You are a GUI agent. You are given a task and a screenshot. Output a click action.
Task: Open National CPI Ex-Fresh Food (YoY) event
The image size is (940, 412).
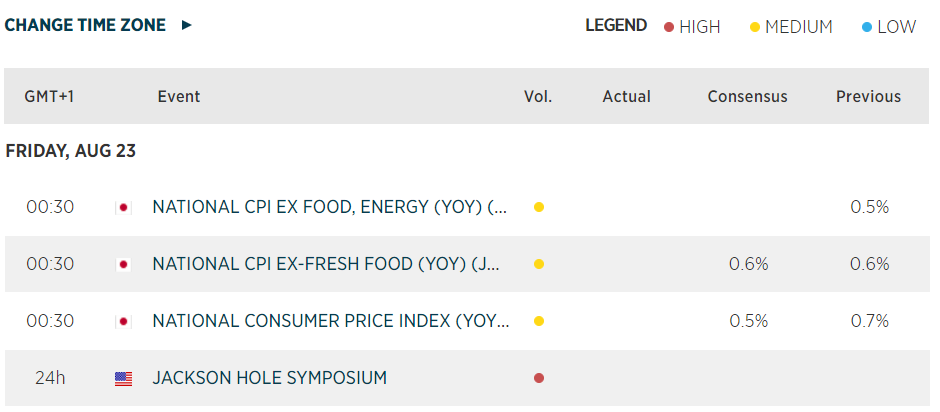tap(325, 265)
